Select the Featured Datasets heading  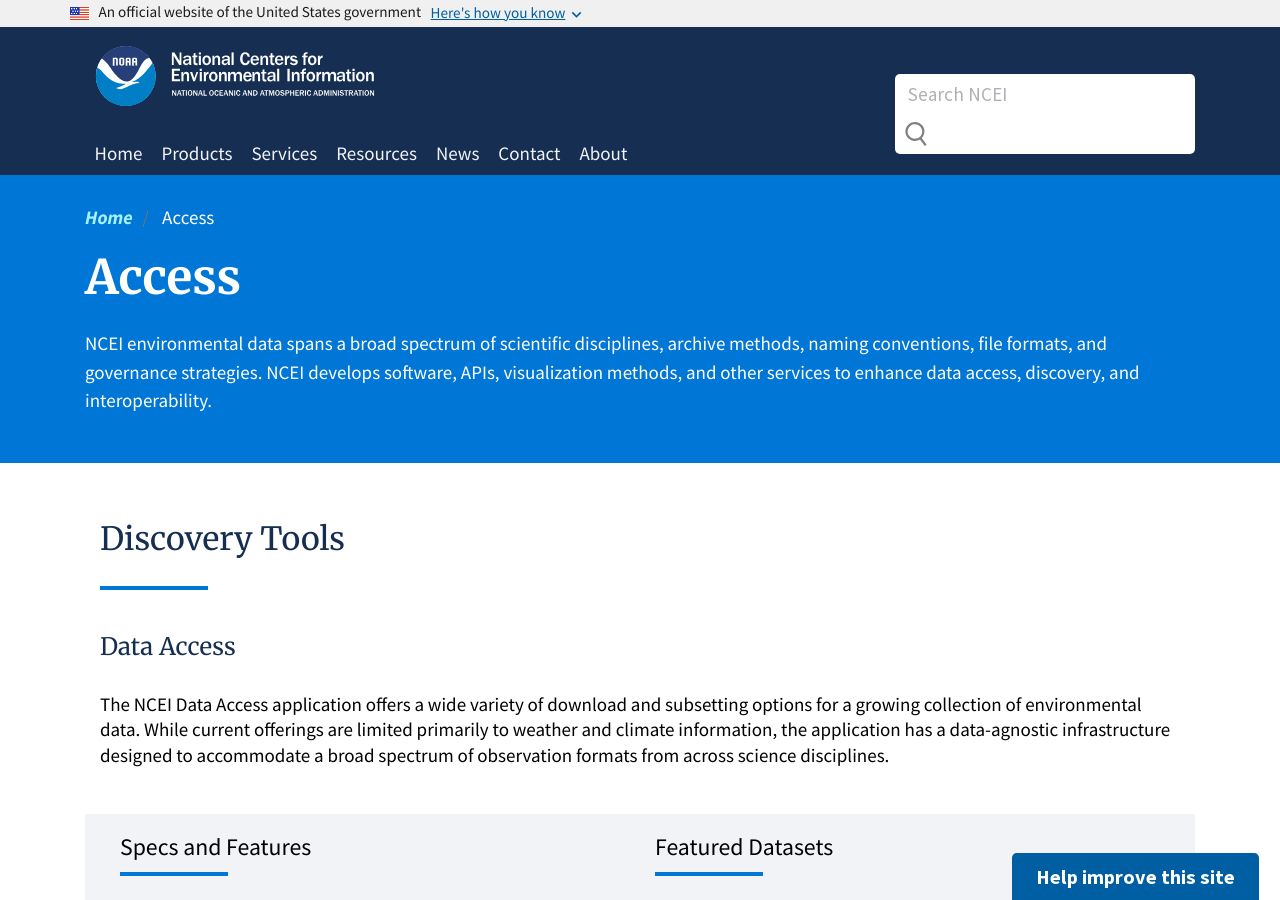pyautogui.click(x=744, y=847)
